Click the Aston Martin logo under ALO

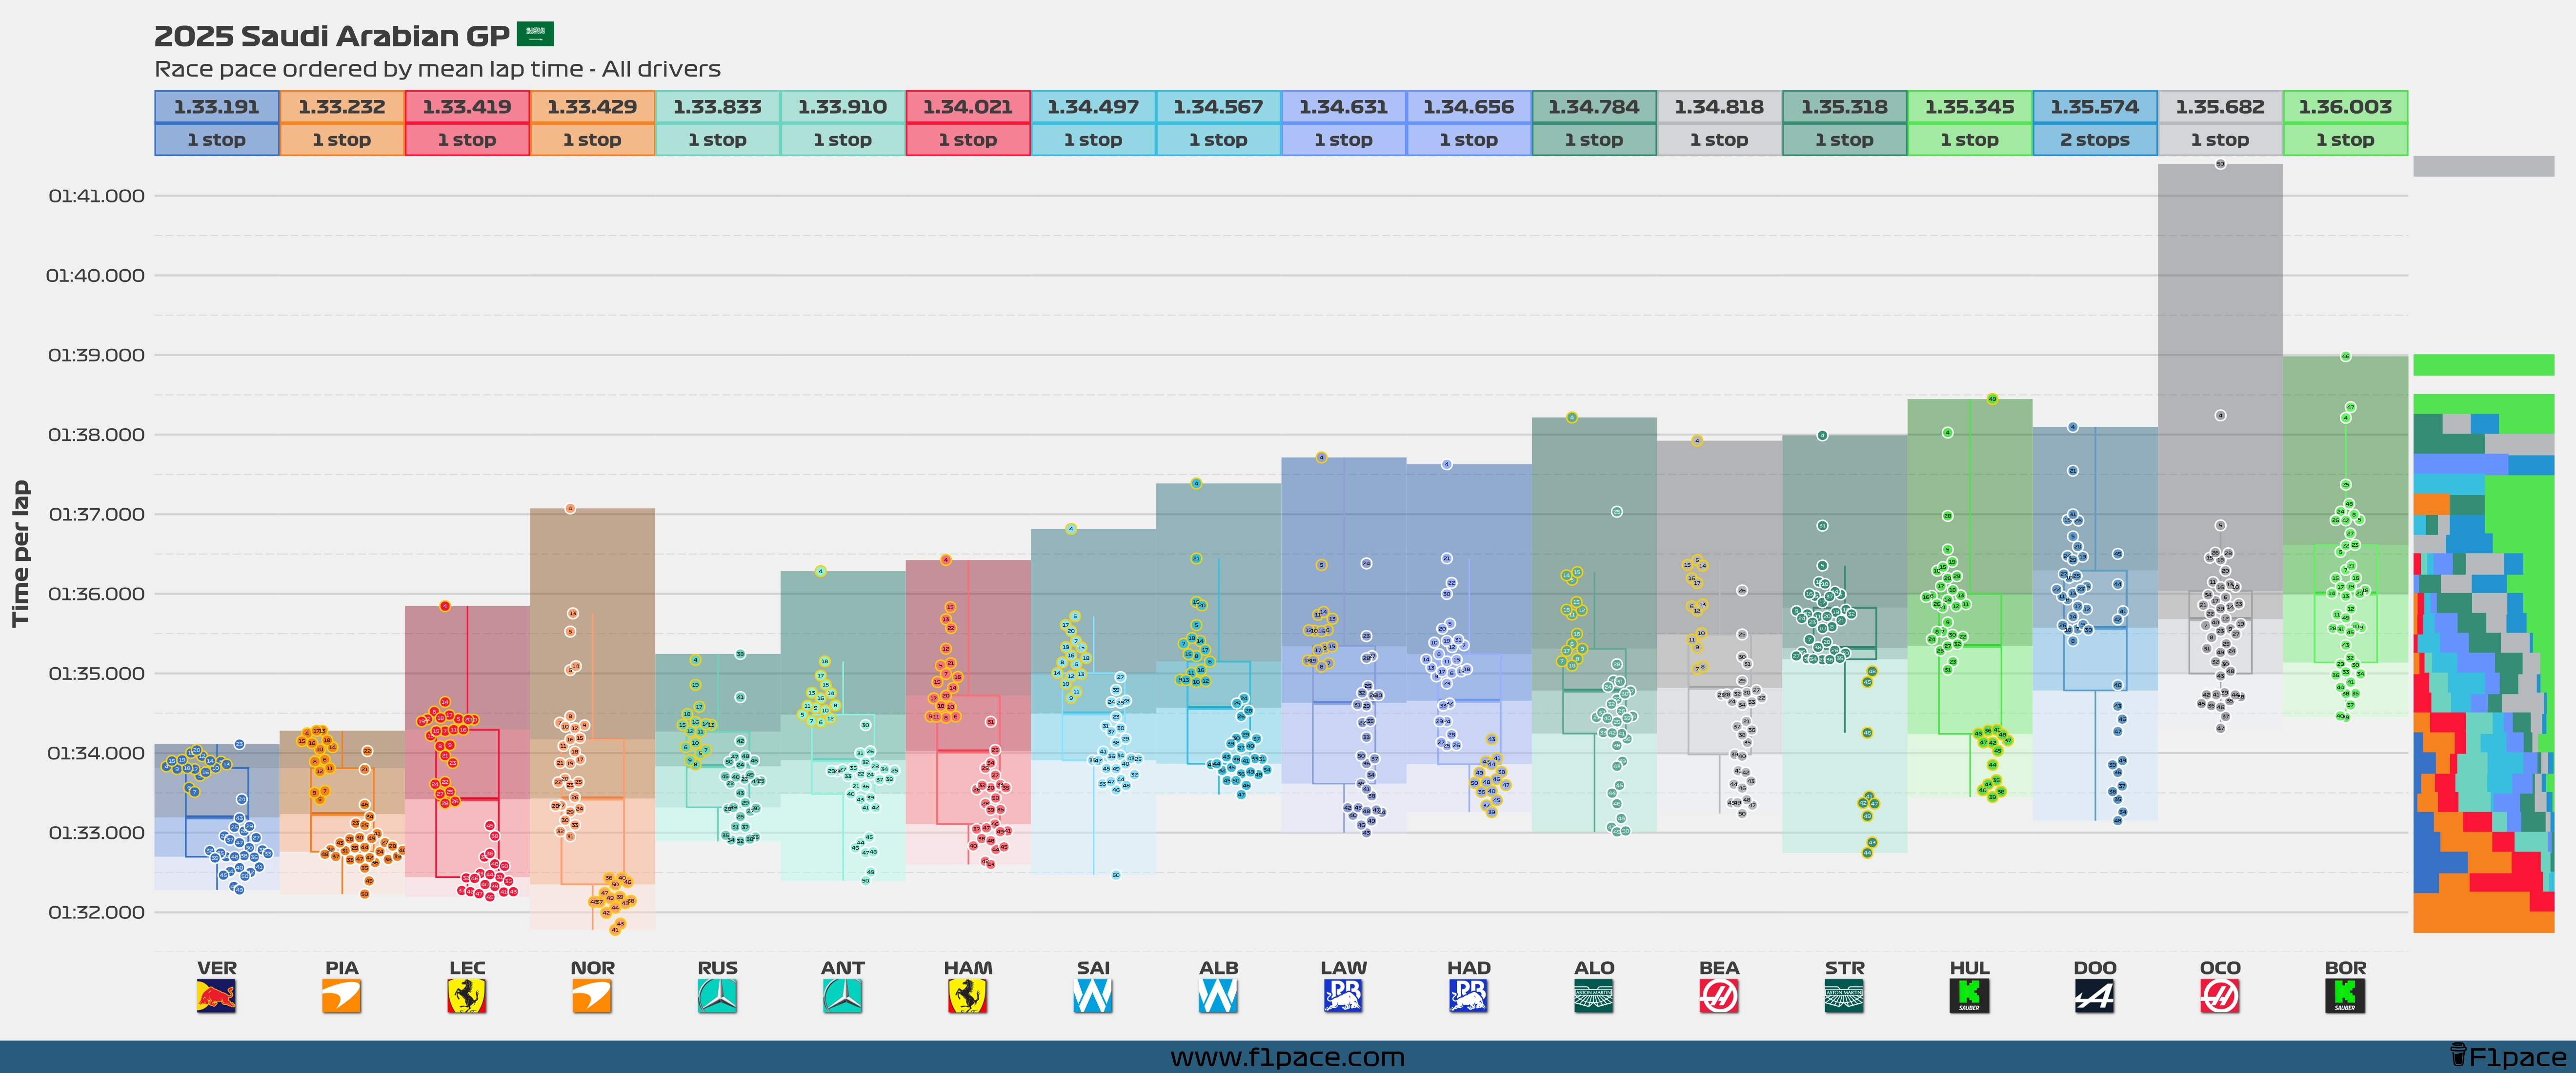point(1594,996)
